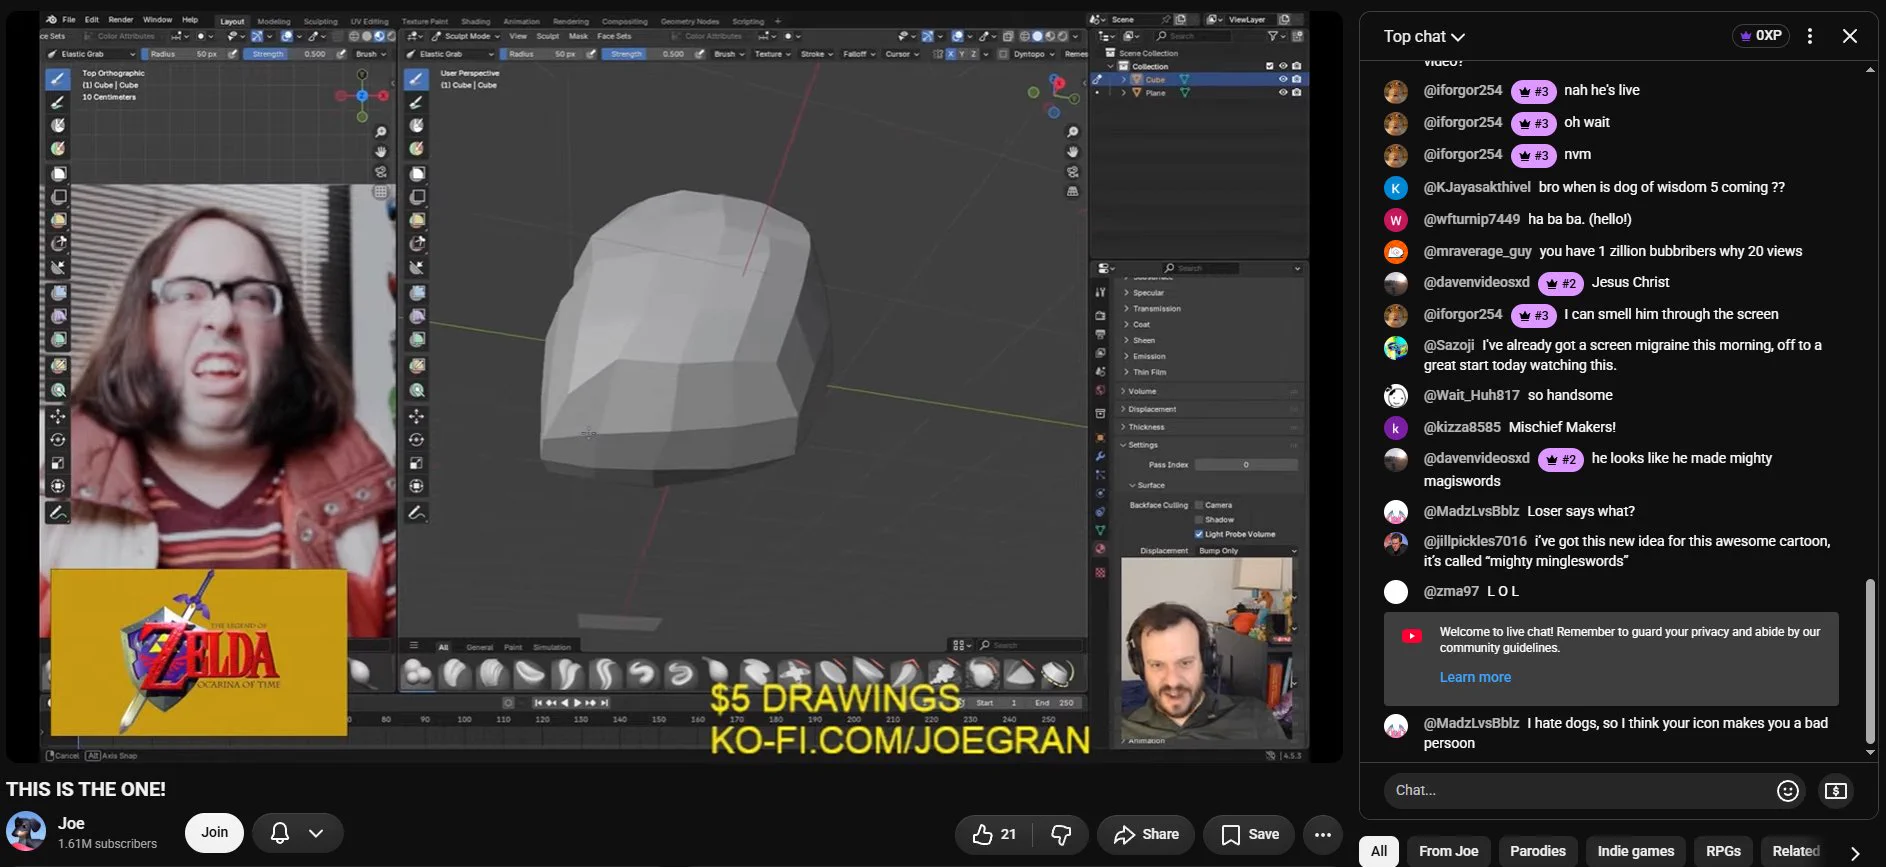Viewport: 1886px width, 867px height.
Task: Click the Save button
Action: point(1249,834)
